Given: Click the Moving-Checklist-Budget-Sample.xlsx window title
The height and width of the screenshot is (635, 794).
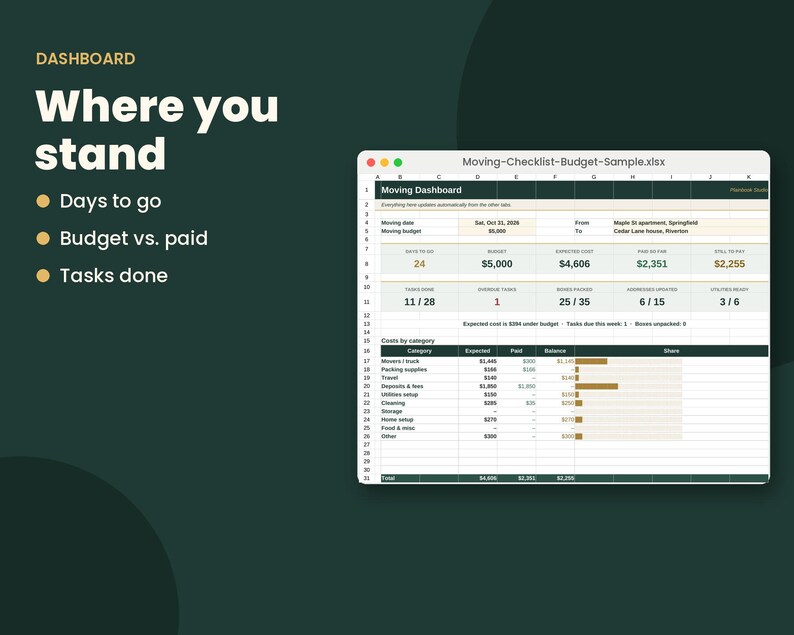Looking at the screenshot, I should coord(564,162).
